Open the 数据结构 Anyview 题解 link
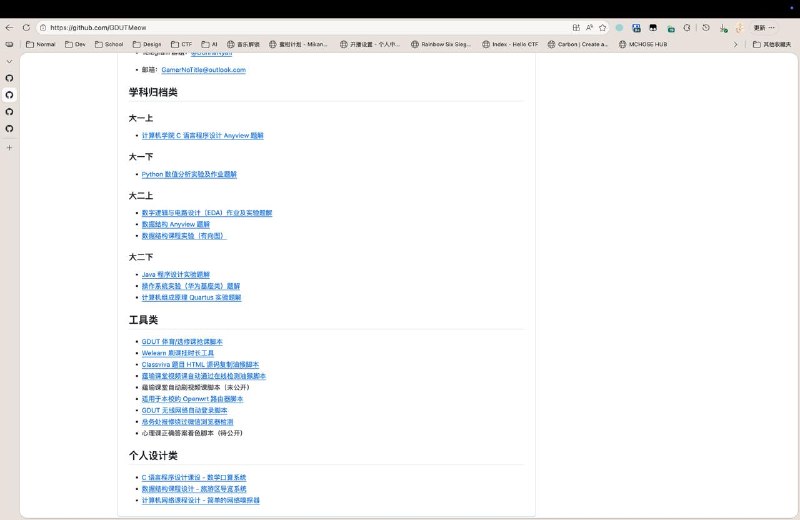 (176, 225)
